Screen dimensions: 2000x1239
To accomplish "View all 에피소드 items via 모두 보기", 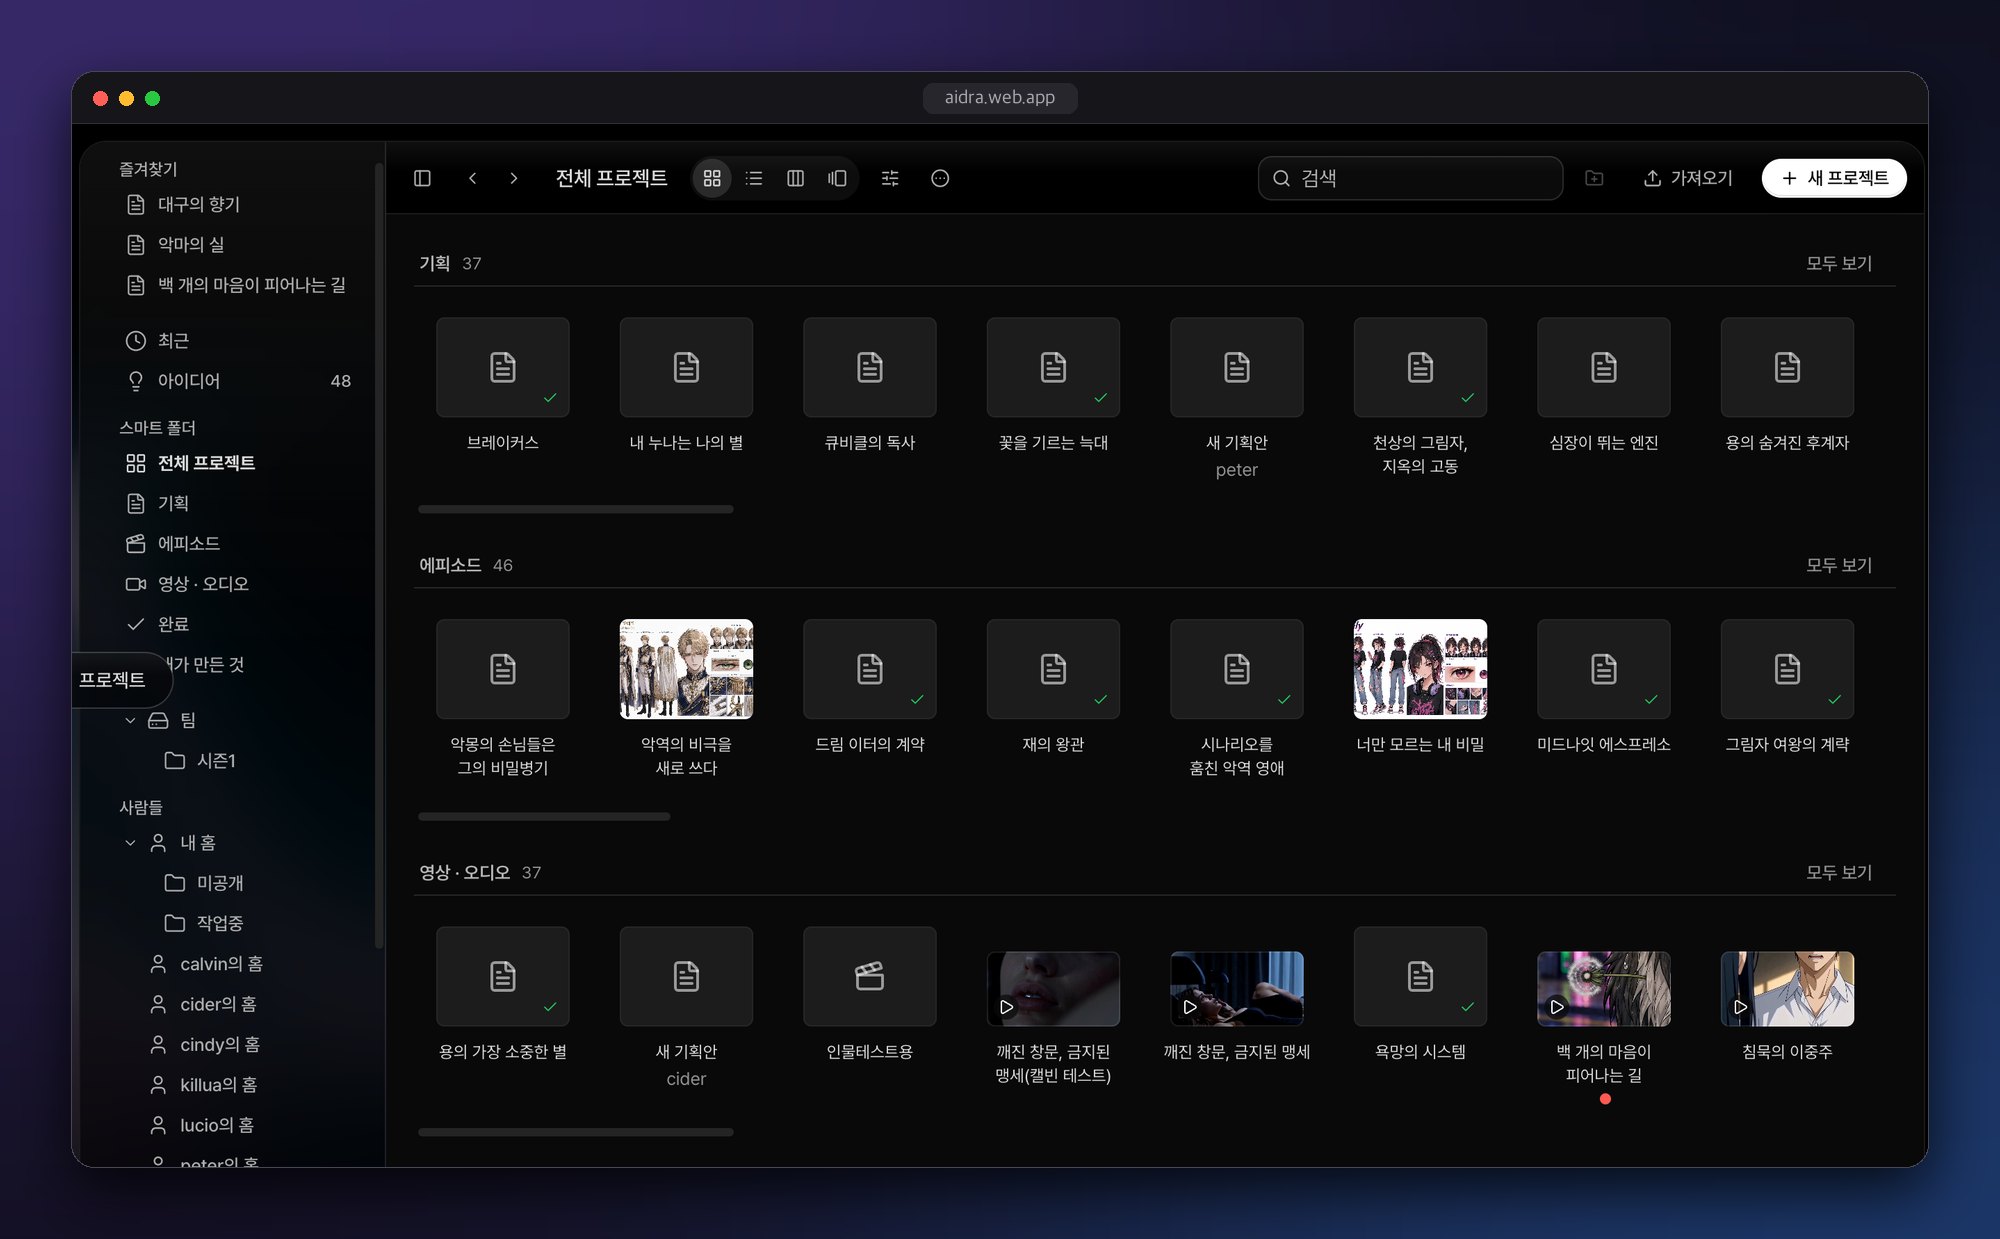I will pos(1838,565).
